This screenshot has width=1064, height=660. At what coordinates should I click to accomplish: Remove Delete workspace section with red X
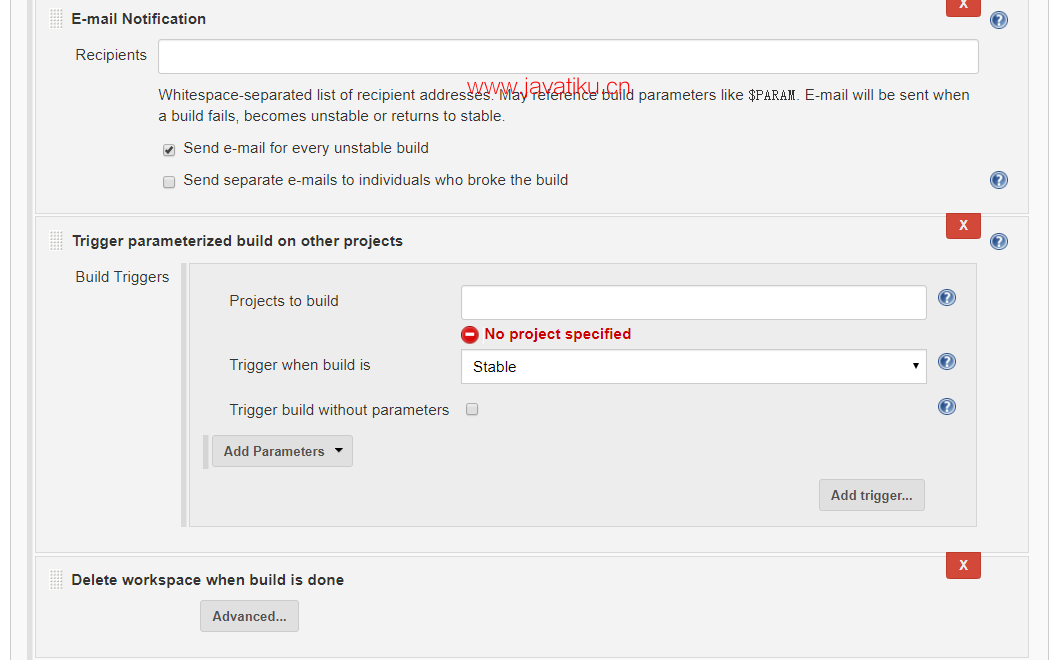(x=963, y=566)
